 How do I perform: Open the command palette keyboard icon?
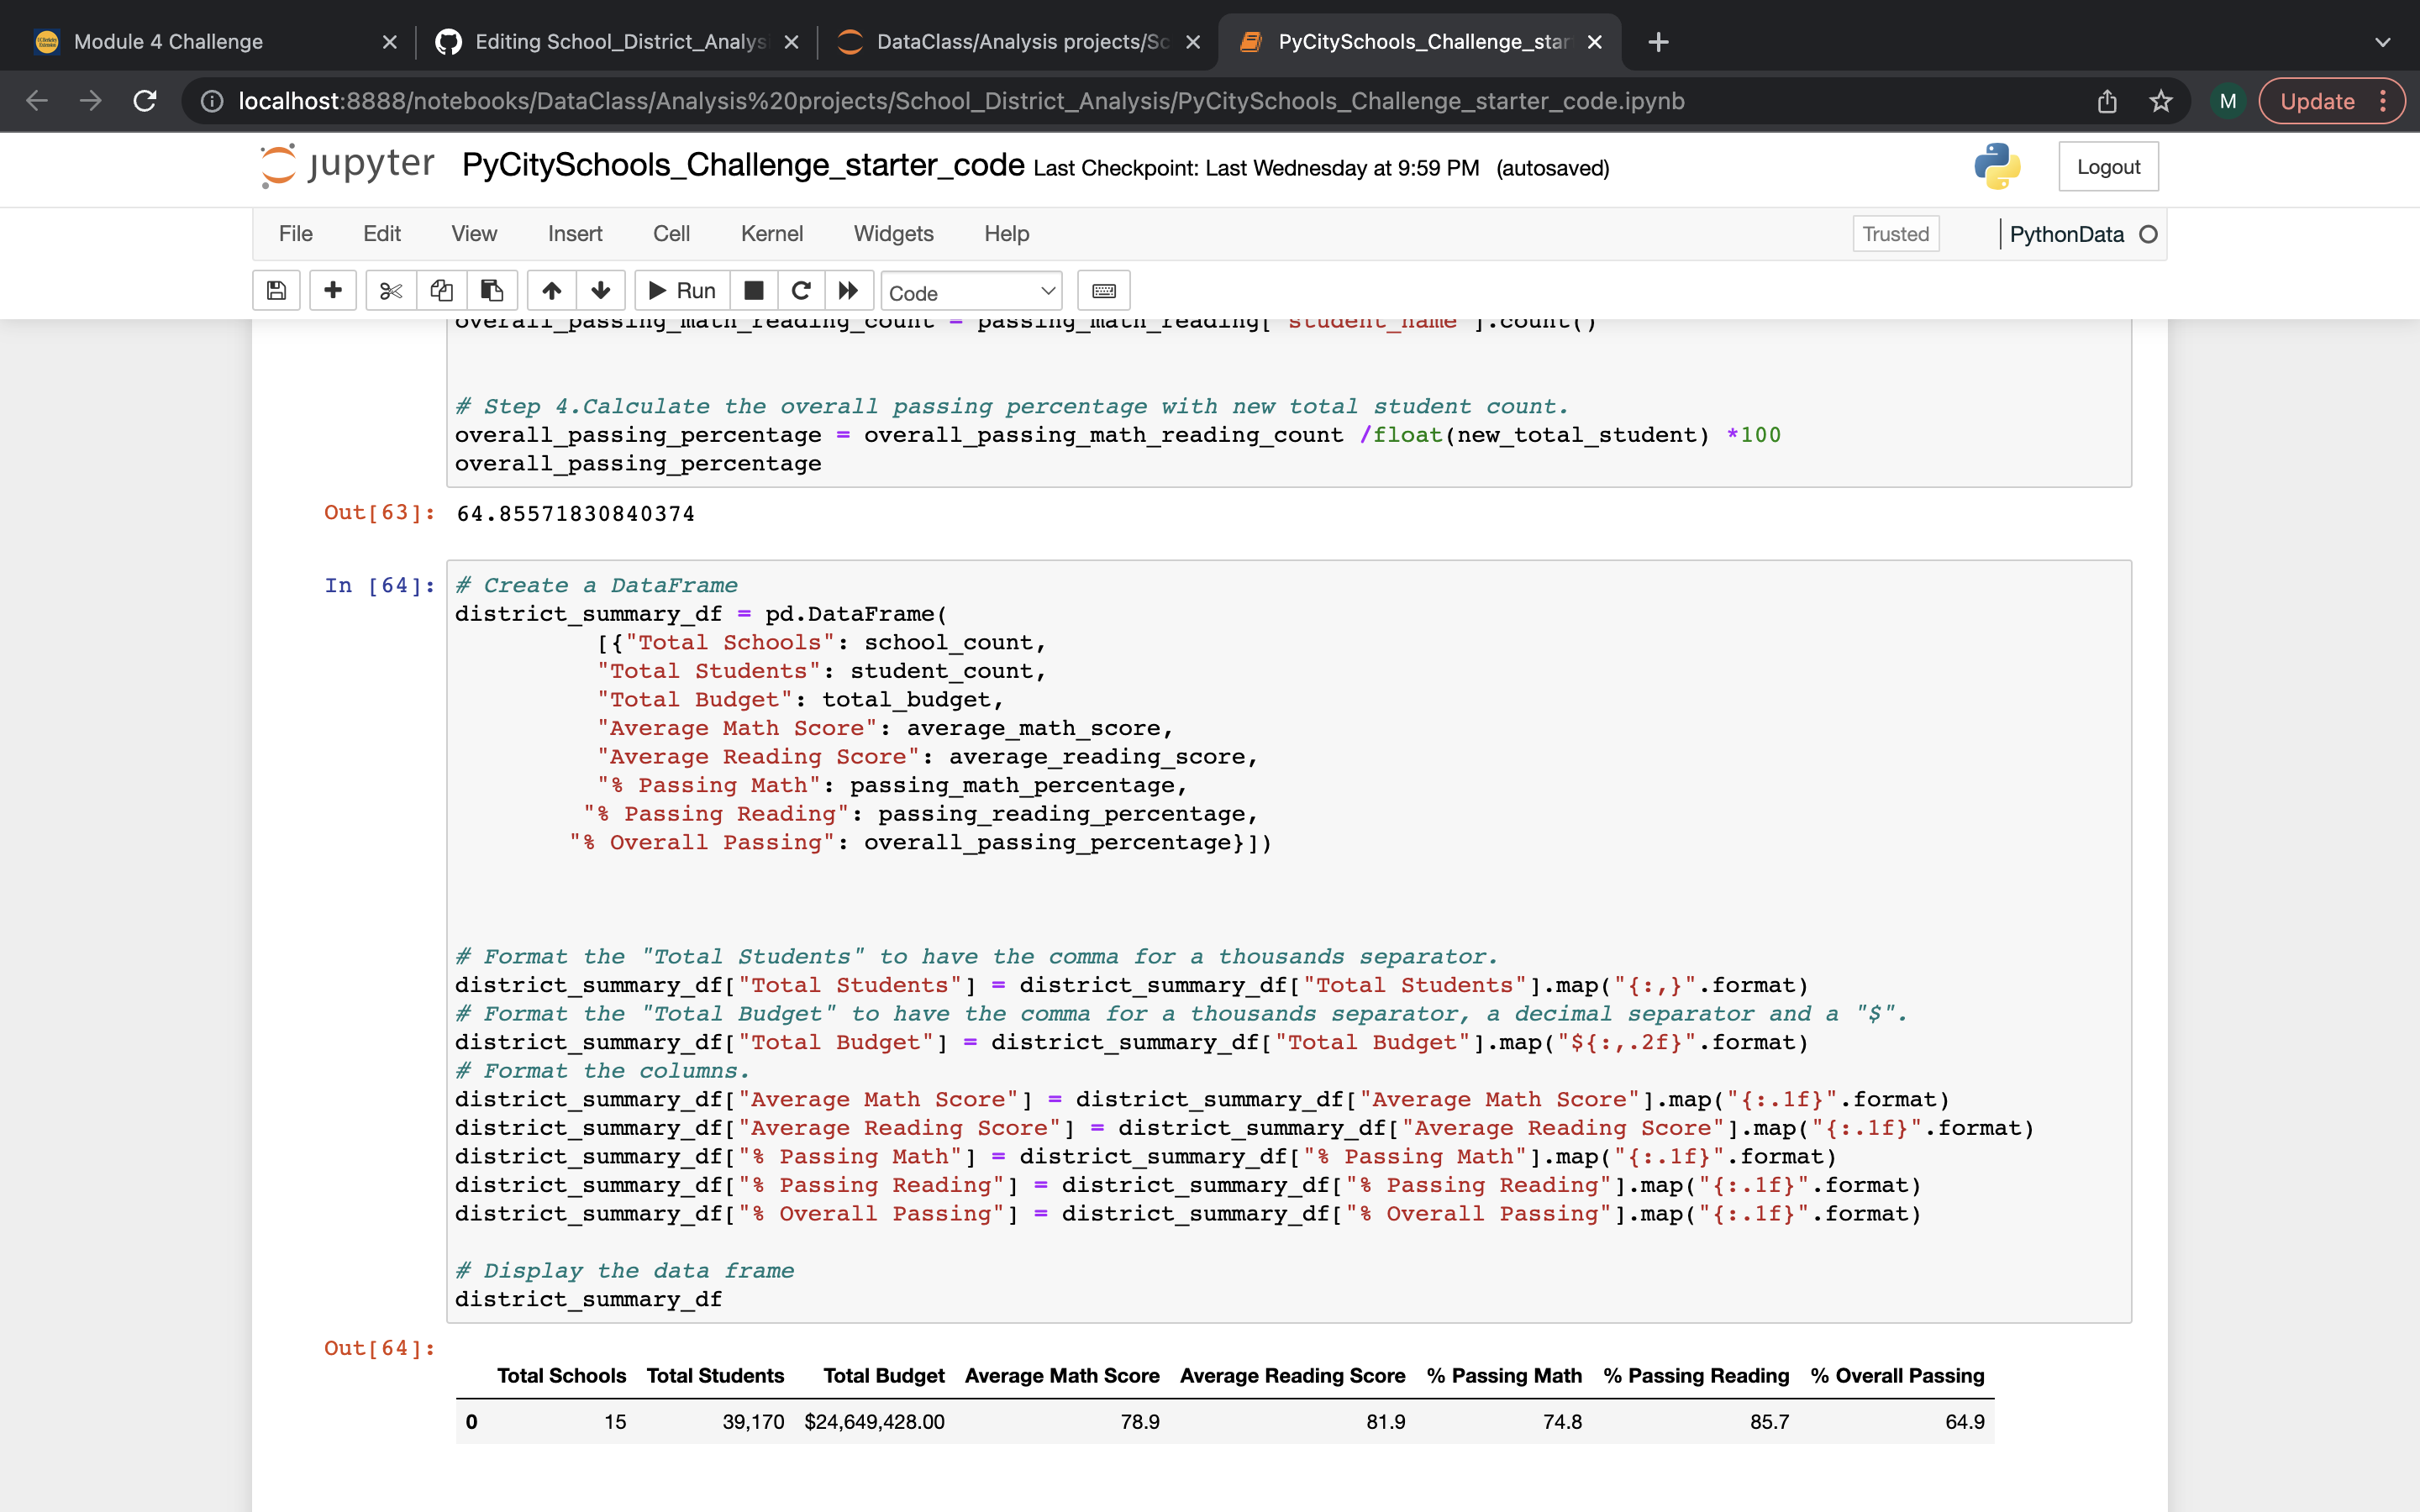[1103, 290]
